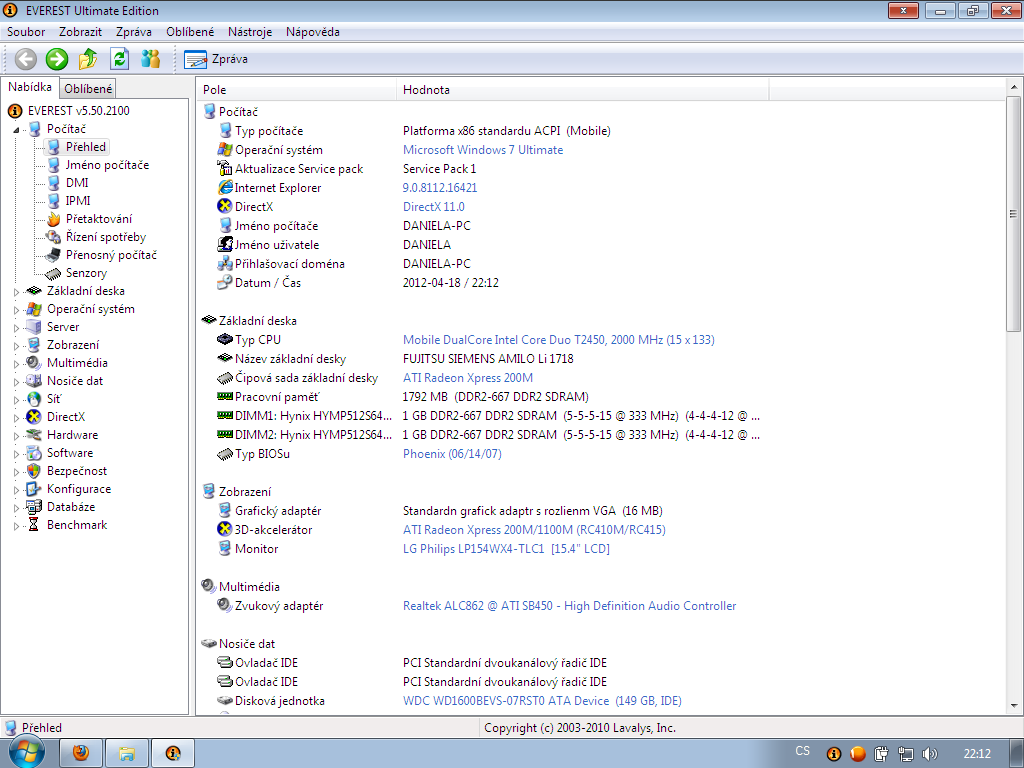
Task: Open the LG Philips LP154WX4-TLC1 monitor link
Action: tap(506, 549)
